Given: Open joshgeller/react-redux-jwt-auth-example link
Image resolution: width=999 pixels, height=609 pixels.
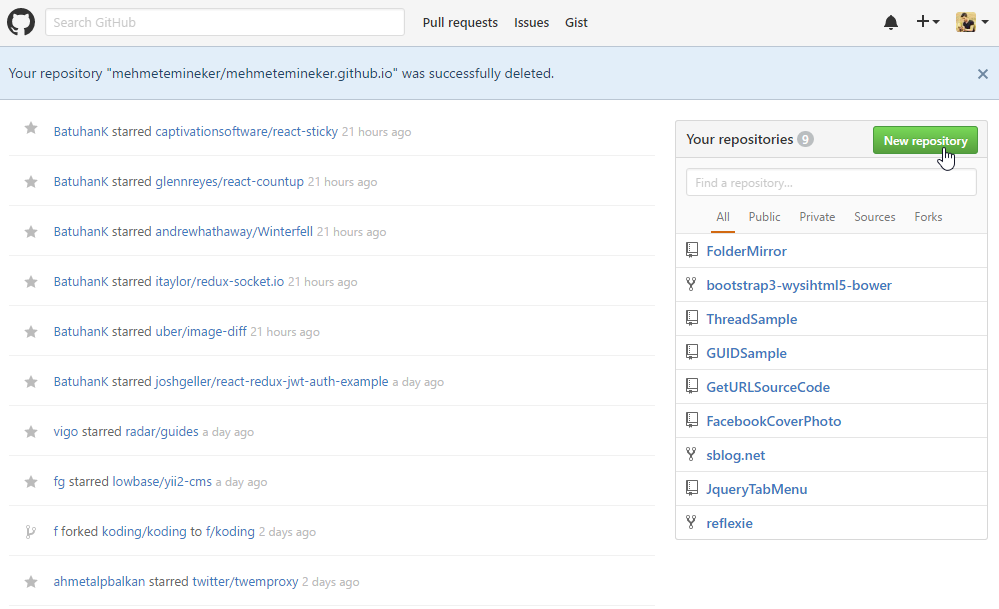Looking at the screenshot, I should click(271, 382).
